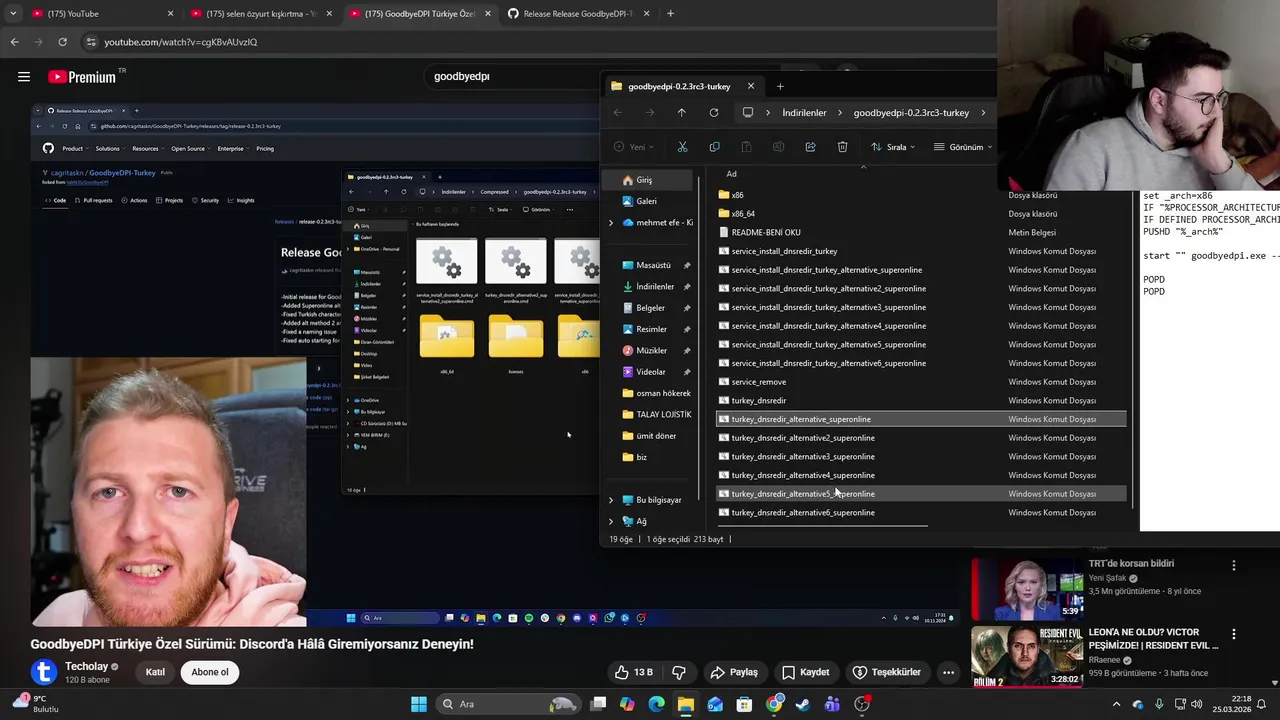Go back in the browser

click(14, 42)
